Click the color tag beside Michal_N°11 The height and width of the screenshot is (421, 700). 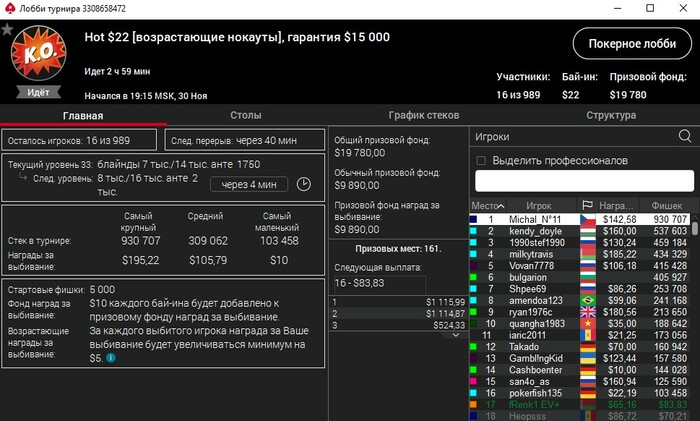(473, 219)
